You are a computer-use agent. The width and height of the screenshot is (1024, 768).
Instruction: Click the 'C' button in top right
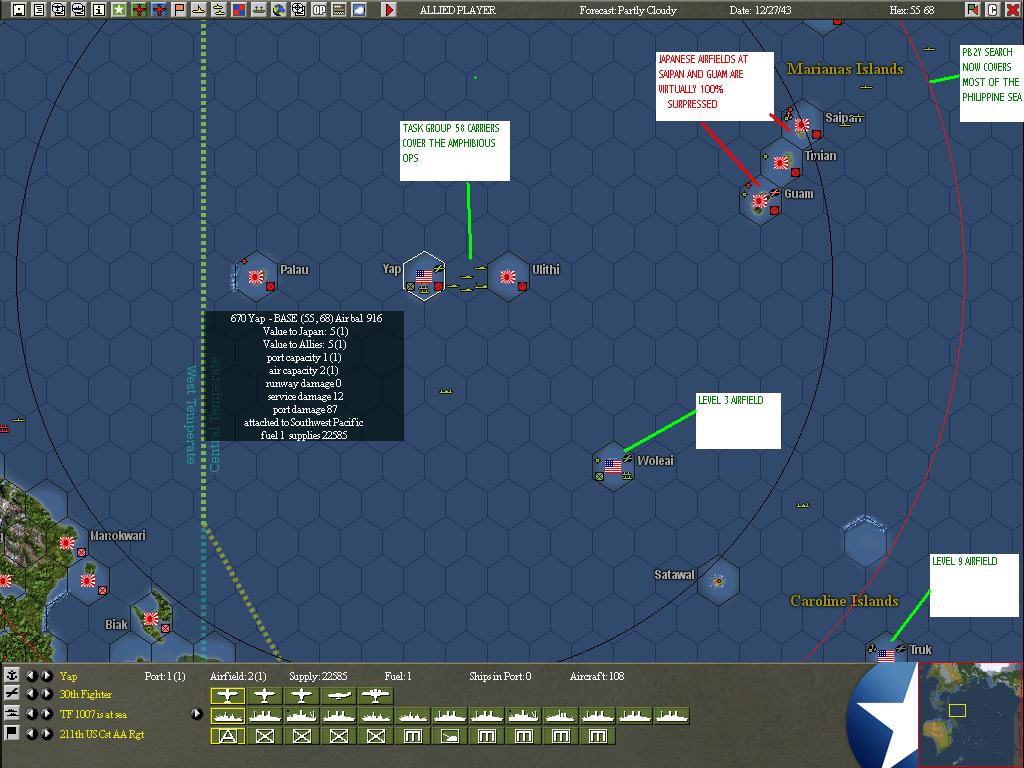[992, 10]
